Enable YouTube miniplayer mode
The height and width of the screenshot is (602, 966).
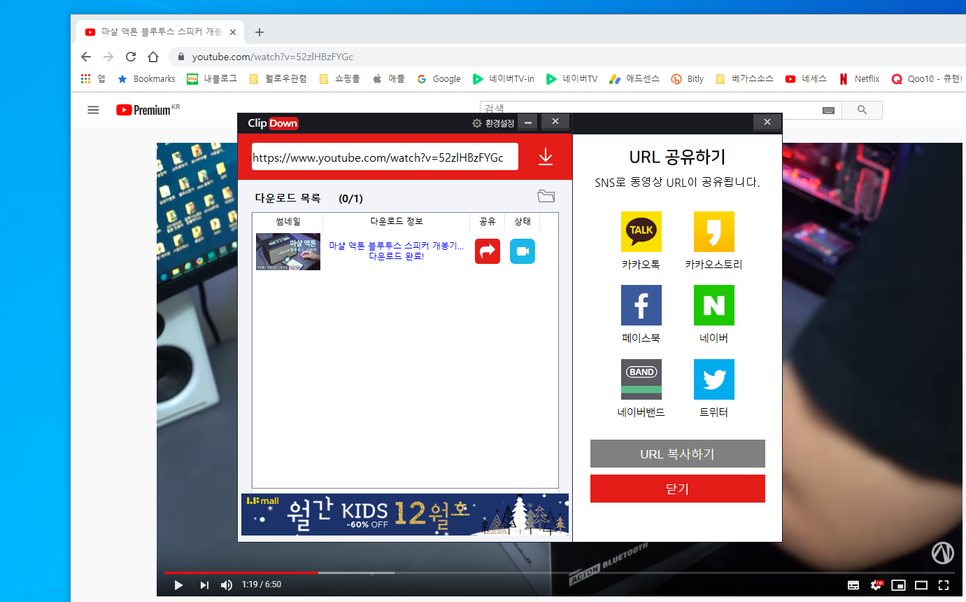click(899, 585)
